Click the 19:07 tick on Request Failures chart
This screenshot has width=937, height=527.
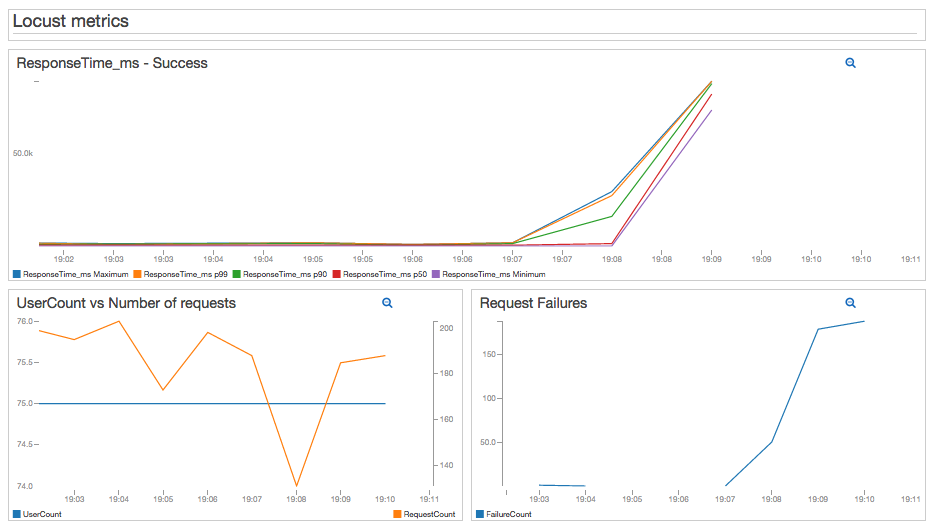(x=725, y=499)
